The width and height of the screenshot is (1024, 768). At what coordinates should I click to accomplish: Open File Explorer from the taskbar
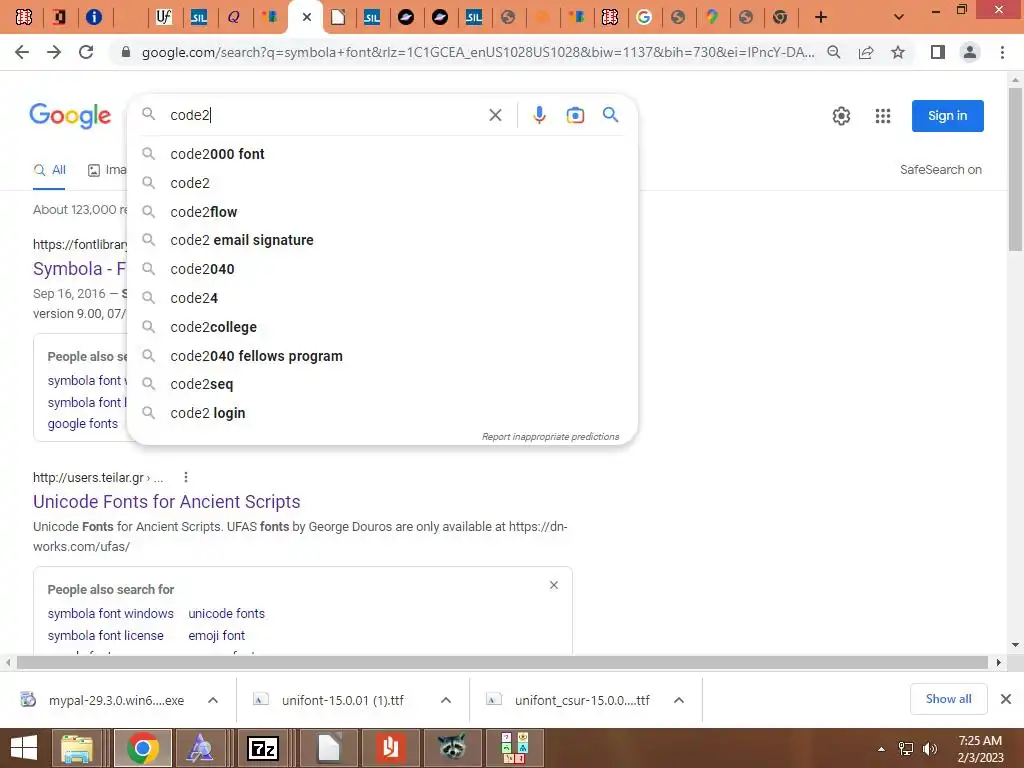tap(77, 748)
